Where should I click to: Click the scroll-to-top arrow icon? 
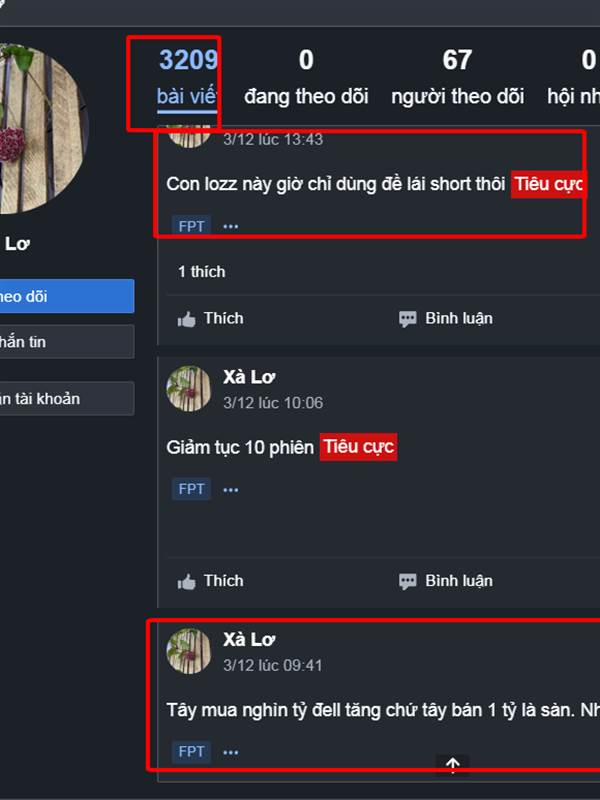click(x=453, y=764)
